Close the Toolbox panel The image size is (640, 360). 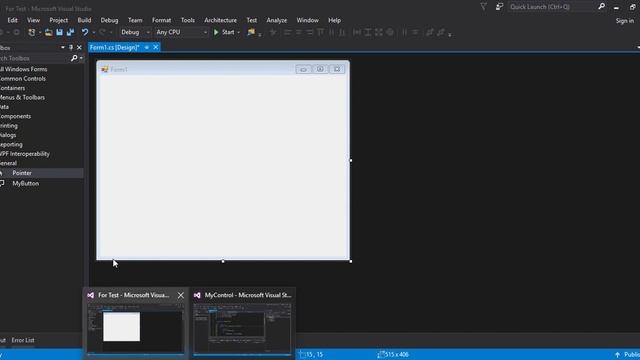coord(79,47)
